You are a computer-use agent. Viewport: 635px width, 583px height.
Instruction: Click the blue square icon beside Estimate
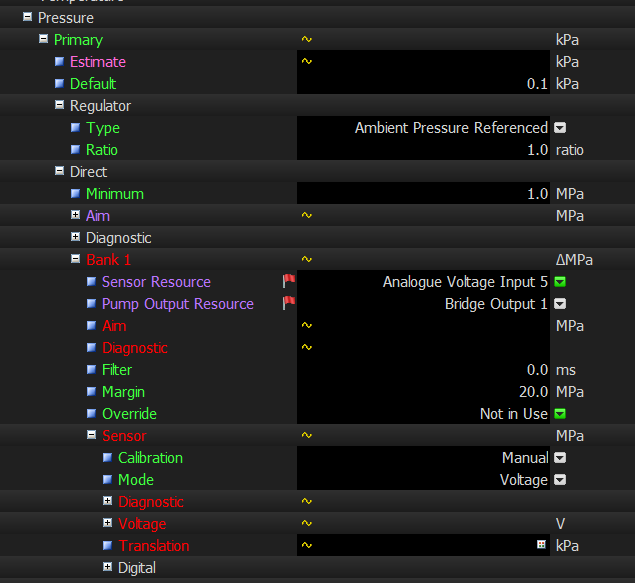pyautogui.click(x=60, y=61)
